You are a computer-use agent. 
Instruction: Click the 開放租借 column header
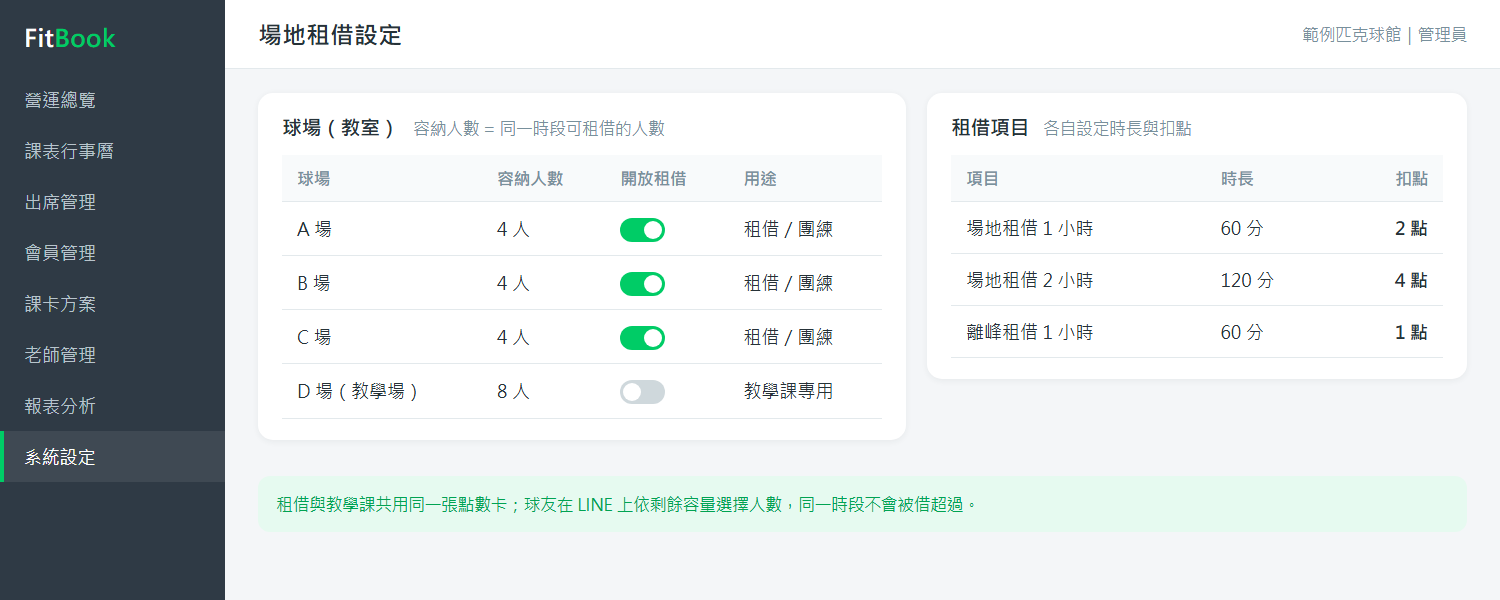point(653,179)
